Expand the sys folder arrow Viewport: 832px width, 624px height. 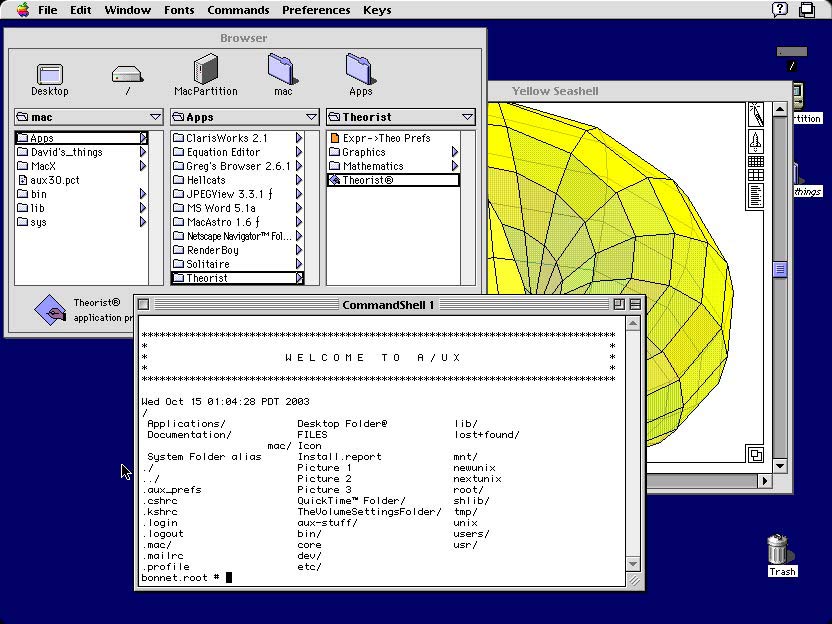(x=143, y=222)
